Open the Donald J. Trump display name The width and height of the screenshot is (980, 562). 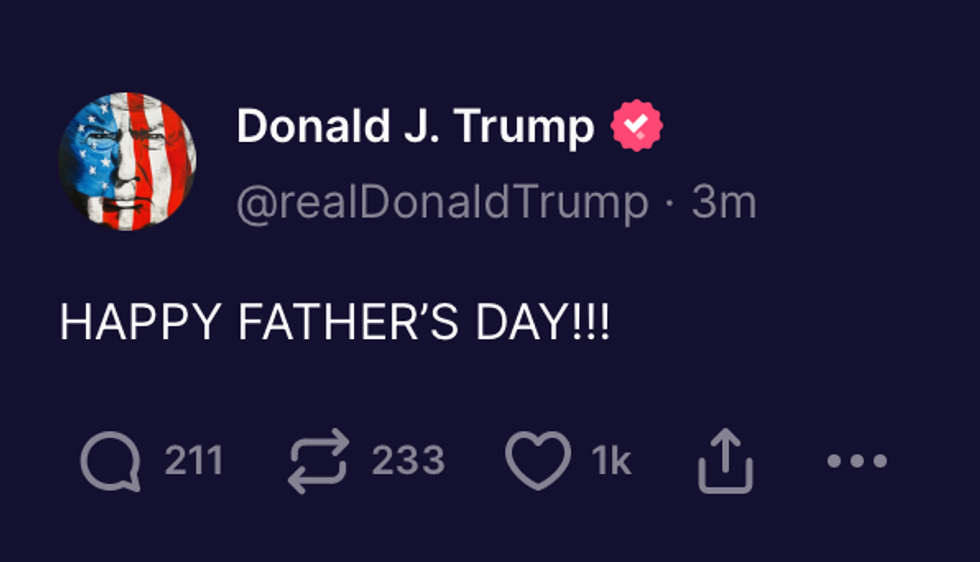[415, 127]
